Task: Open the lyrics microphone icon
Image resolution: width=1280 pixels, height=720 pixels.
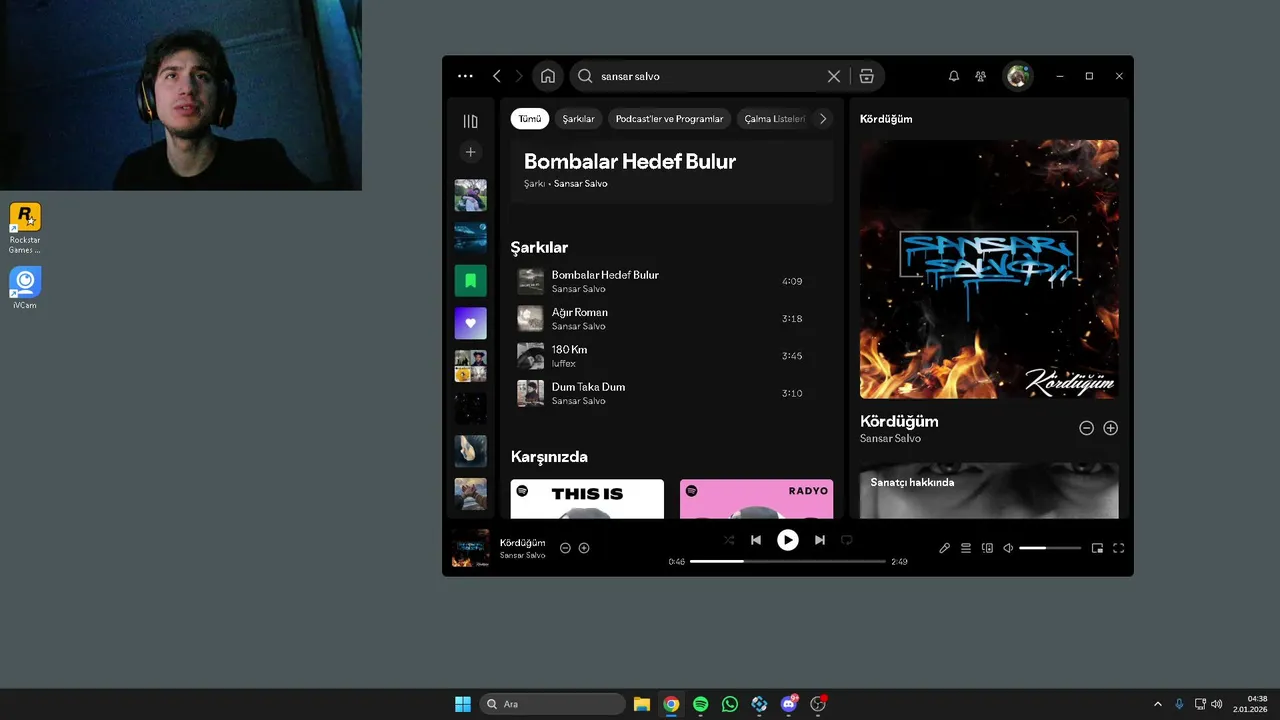Action: click(944, 548)
